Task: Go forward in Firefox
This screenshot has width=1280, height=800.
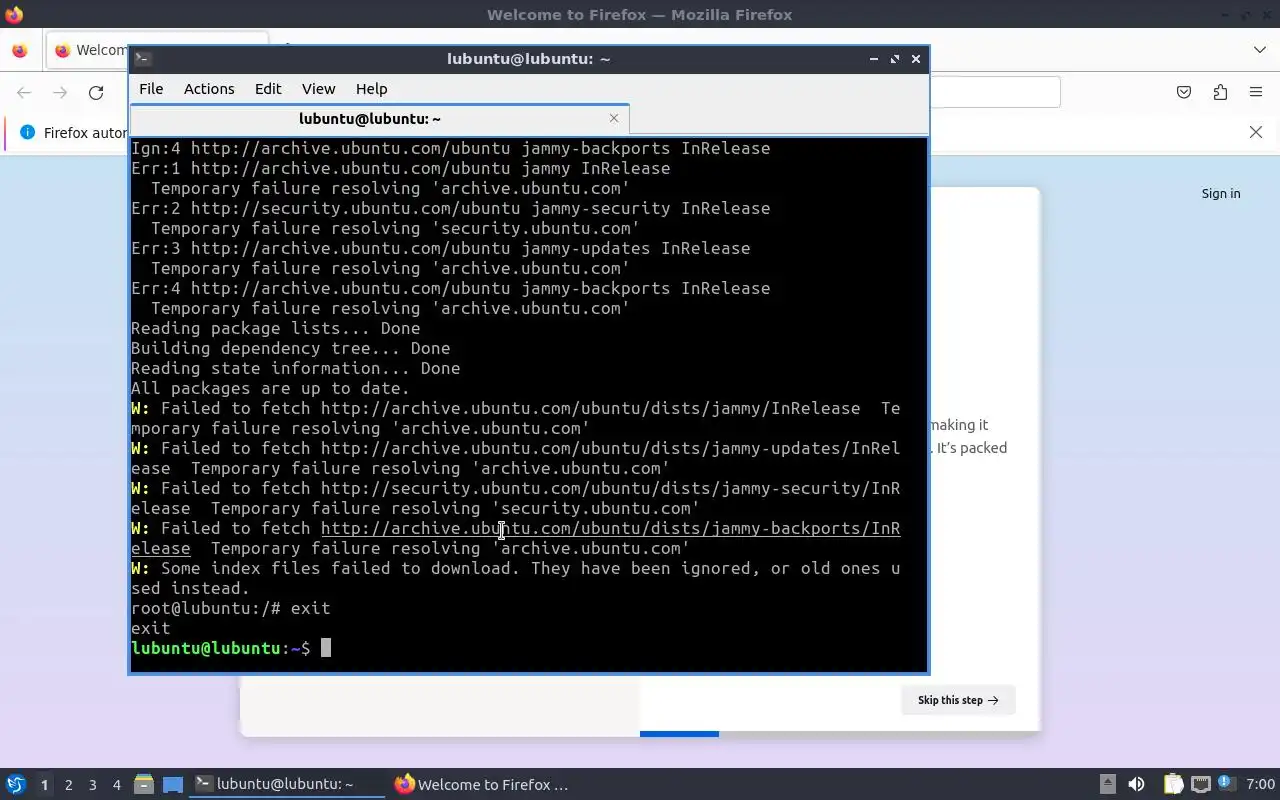Action: point(60,92)
